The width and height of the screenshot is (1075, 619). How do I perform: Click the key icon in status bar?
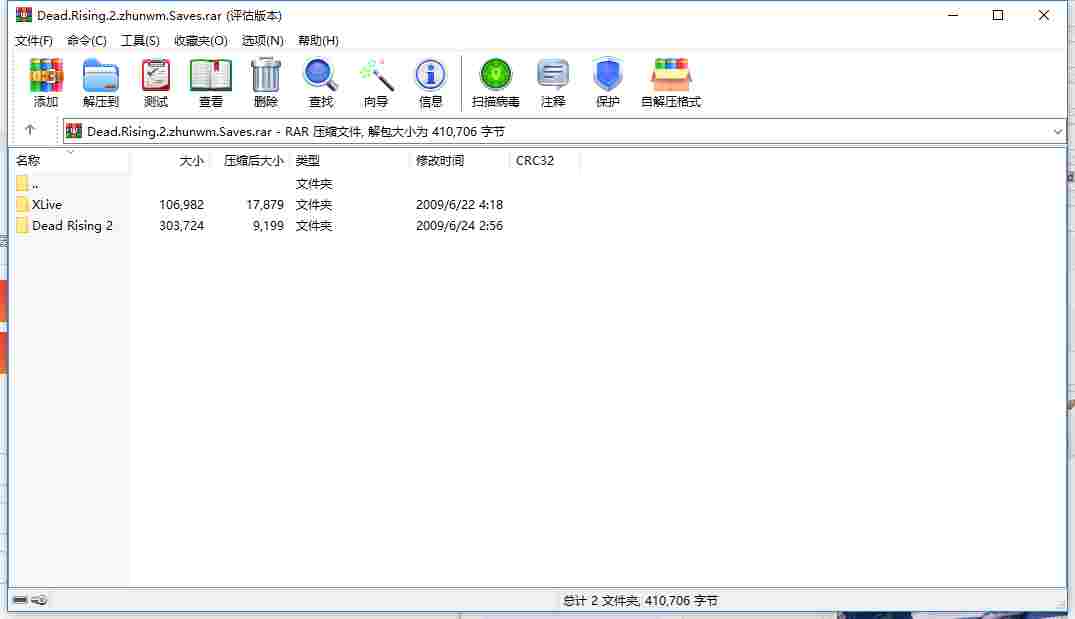39,600
